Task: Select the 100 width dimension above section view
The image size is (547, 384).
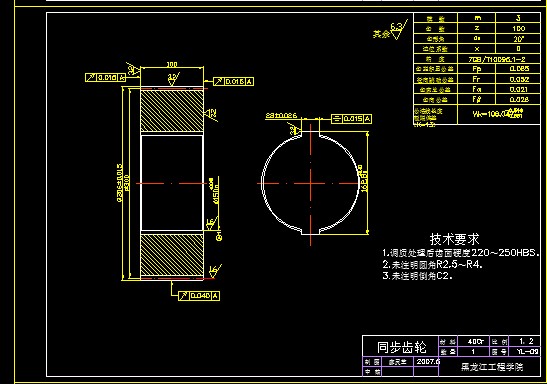Action: pos(172,64)
